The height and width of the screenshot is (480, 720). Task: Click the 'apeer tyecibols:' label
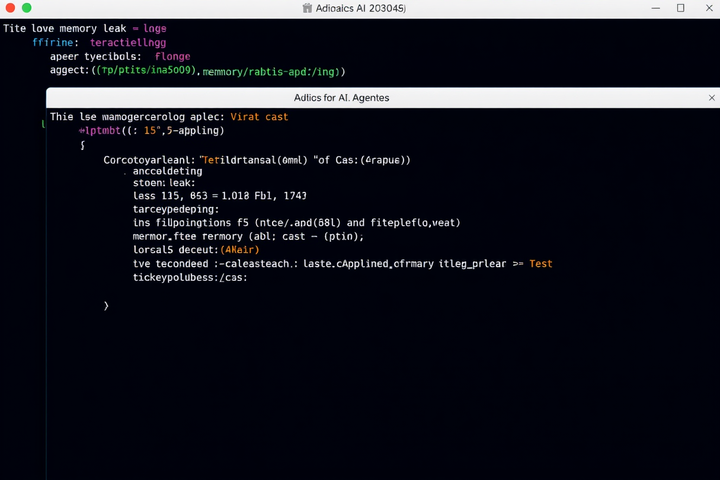click(x=96, y=56)
